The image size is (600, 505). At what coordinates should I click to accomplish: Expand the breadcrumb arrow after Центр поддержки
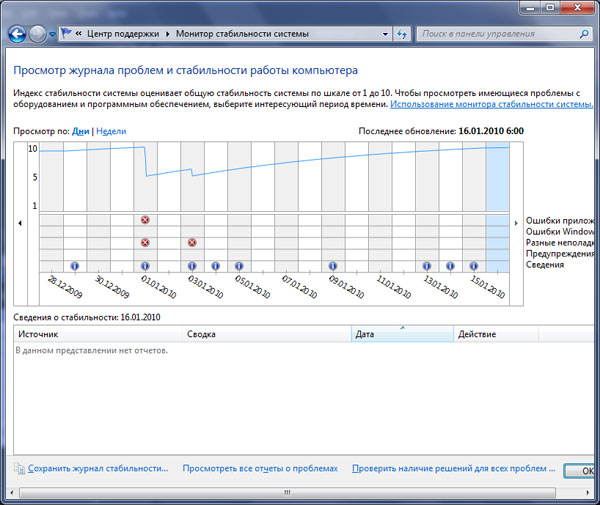168,34
